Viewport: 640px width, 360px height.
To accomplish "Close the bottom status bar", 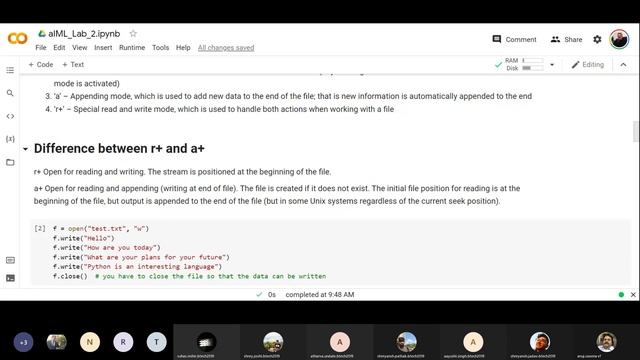I will point(633,295).
